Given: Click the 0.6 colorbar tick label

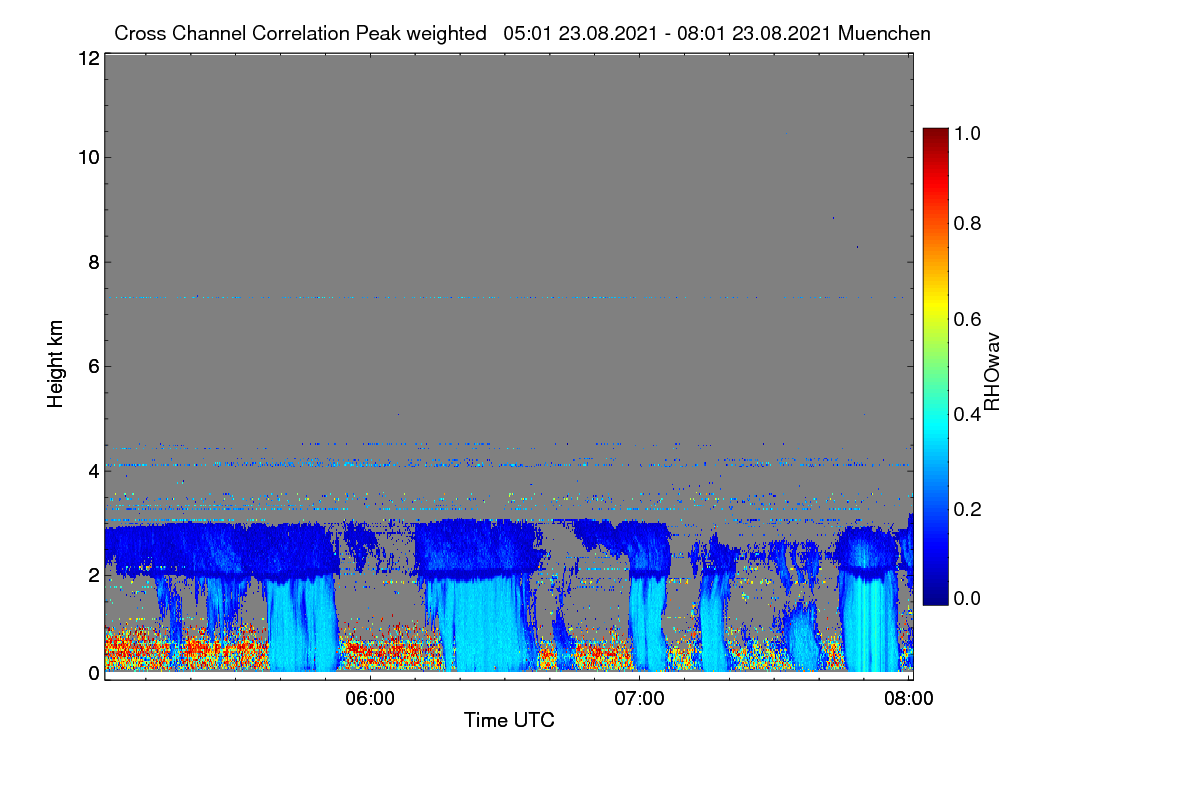Looking at the screenshot, I should 965,318.
